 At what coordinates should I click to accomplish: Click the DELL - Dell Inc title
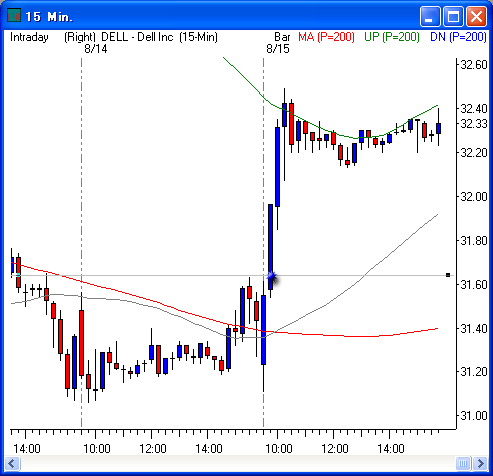(137, 37)
